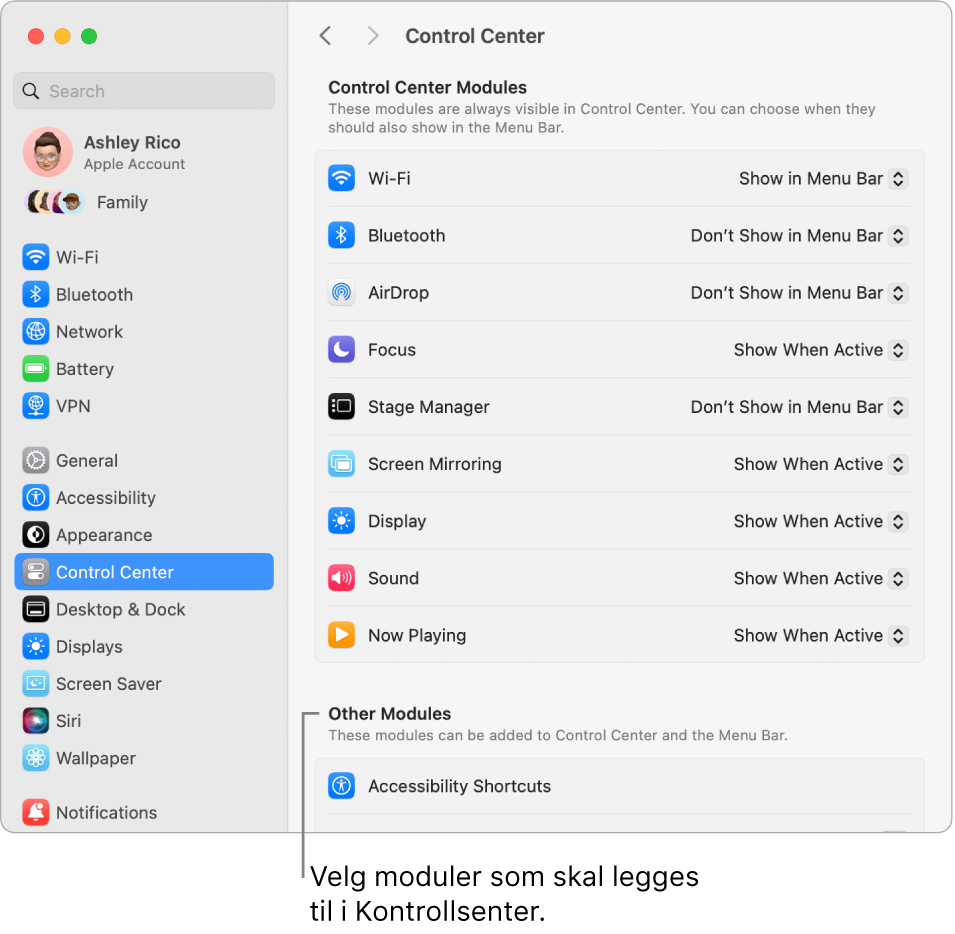
Task: Click the Family member avatars
Action: [54, 202]
